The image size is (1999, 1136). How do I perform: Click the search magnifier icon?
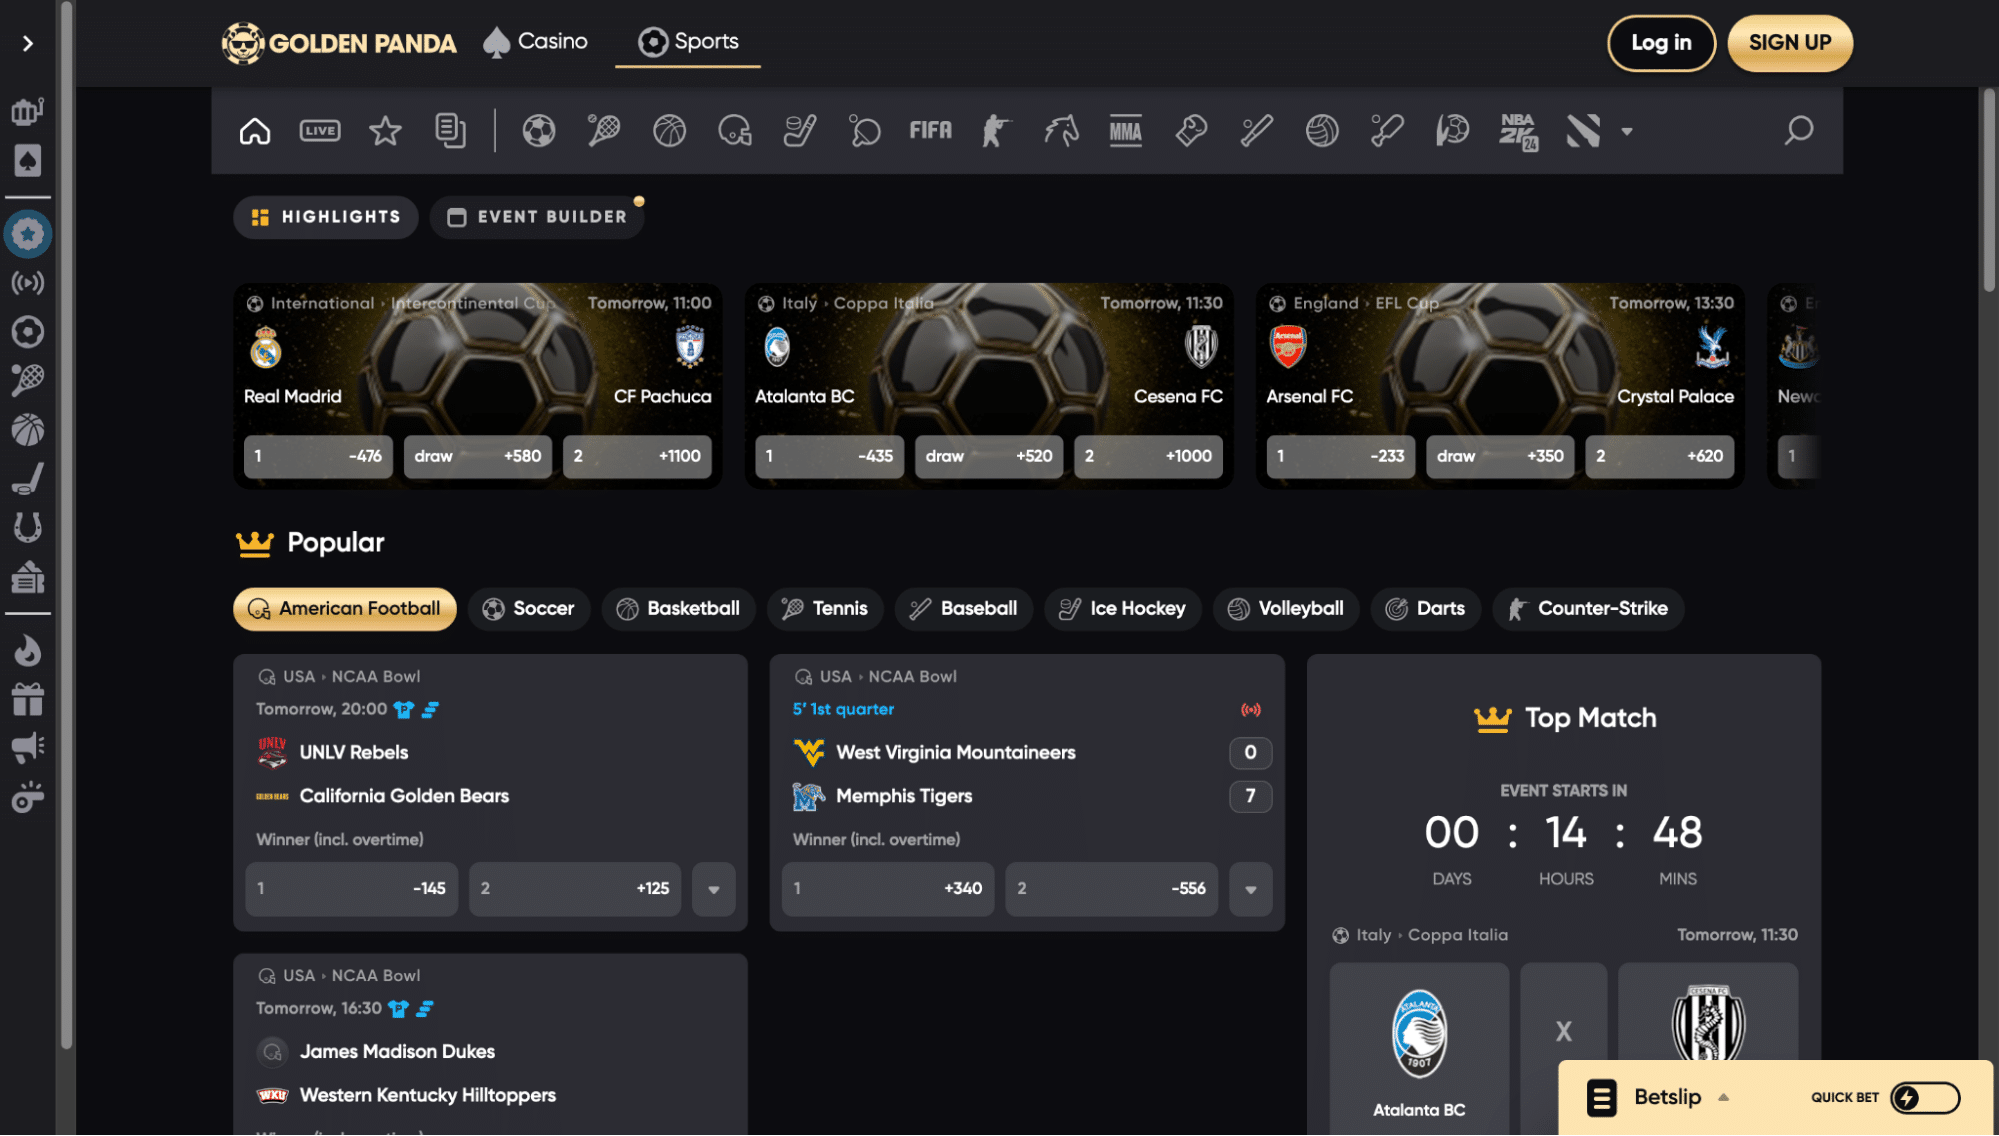1798,131
